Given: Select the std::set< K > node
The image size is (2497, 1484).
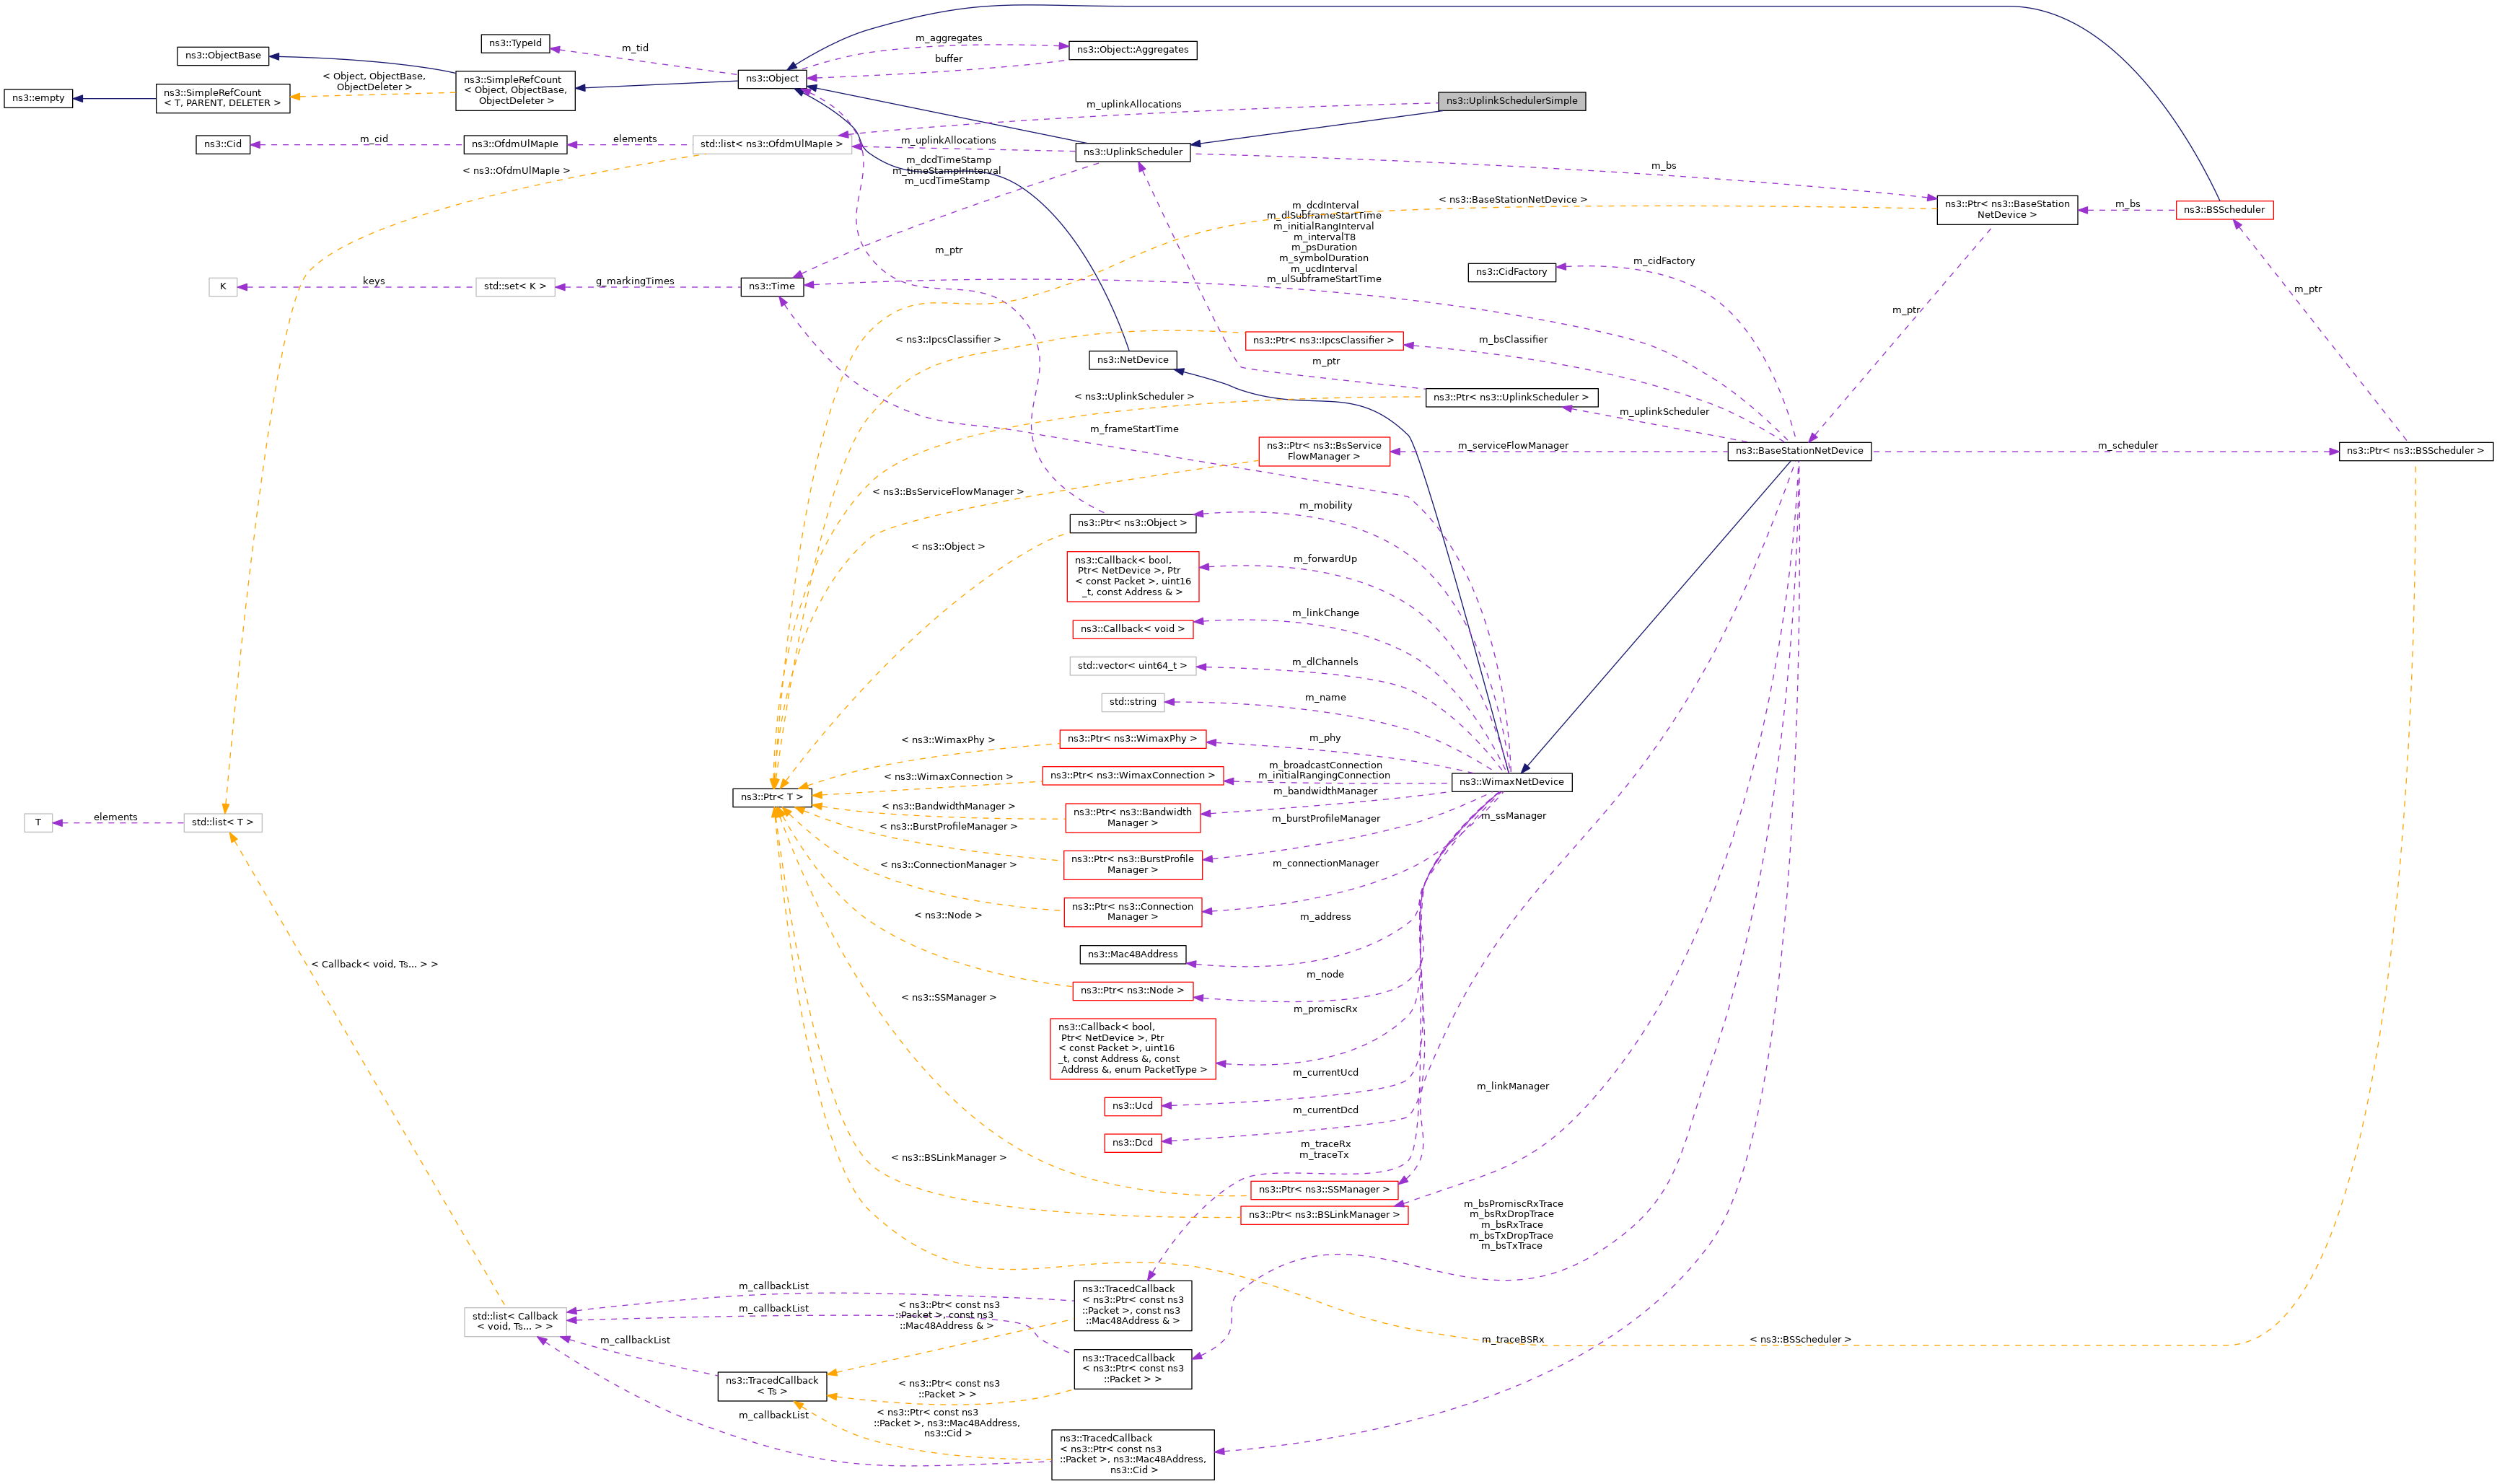Looking at the screenshot, I should (x=515, y=287).
